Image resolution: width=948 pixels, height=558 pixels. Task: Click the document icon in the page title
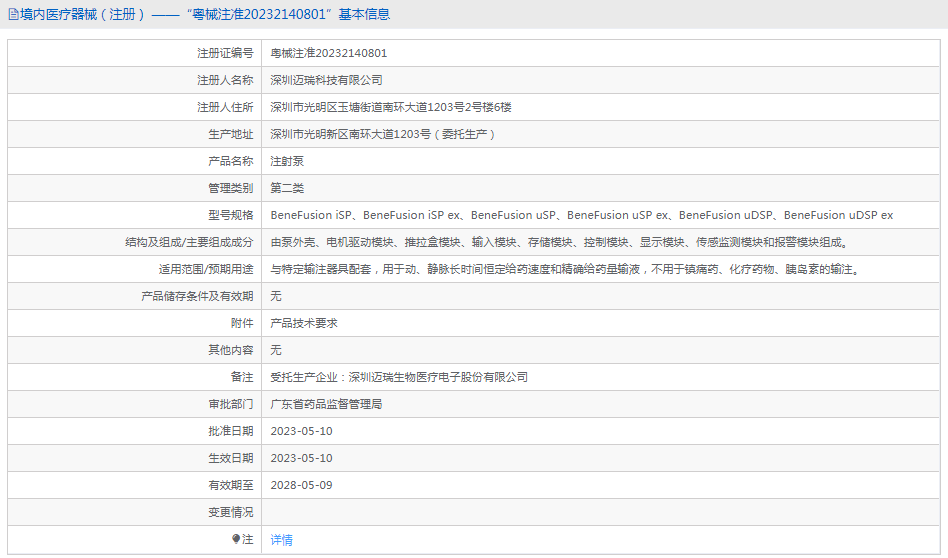coord(13,15)
